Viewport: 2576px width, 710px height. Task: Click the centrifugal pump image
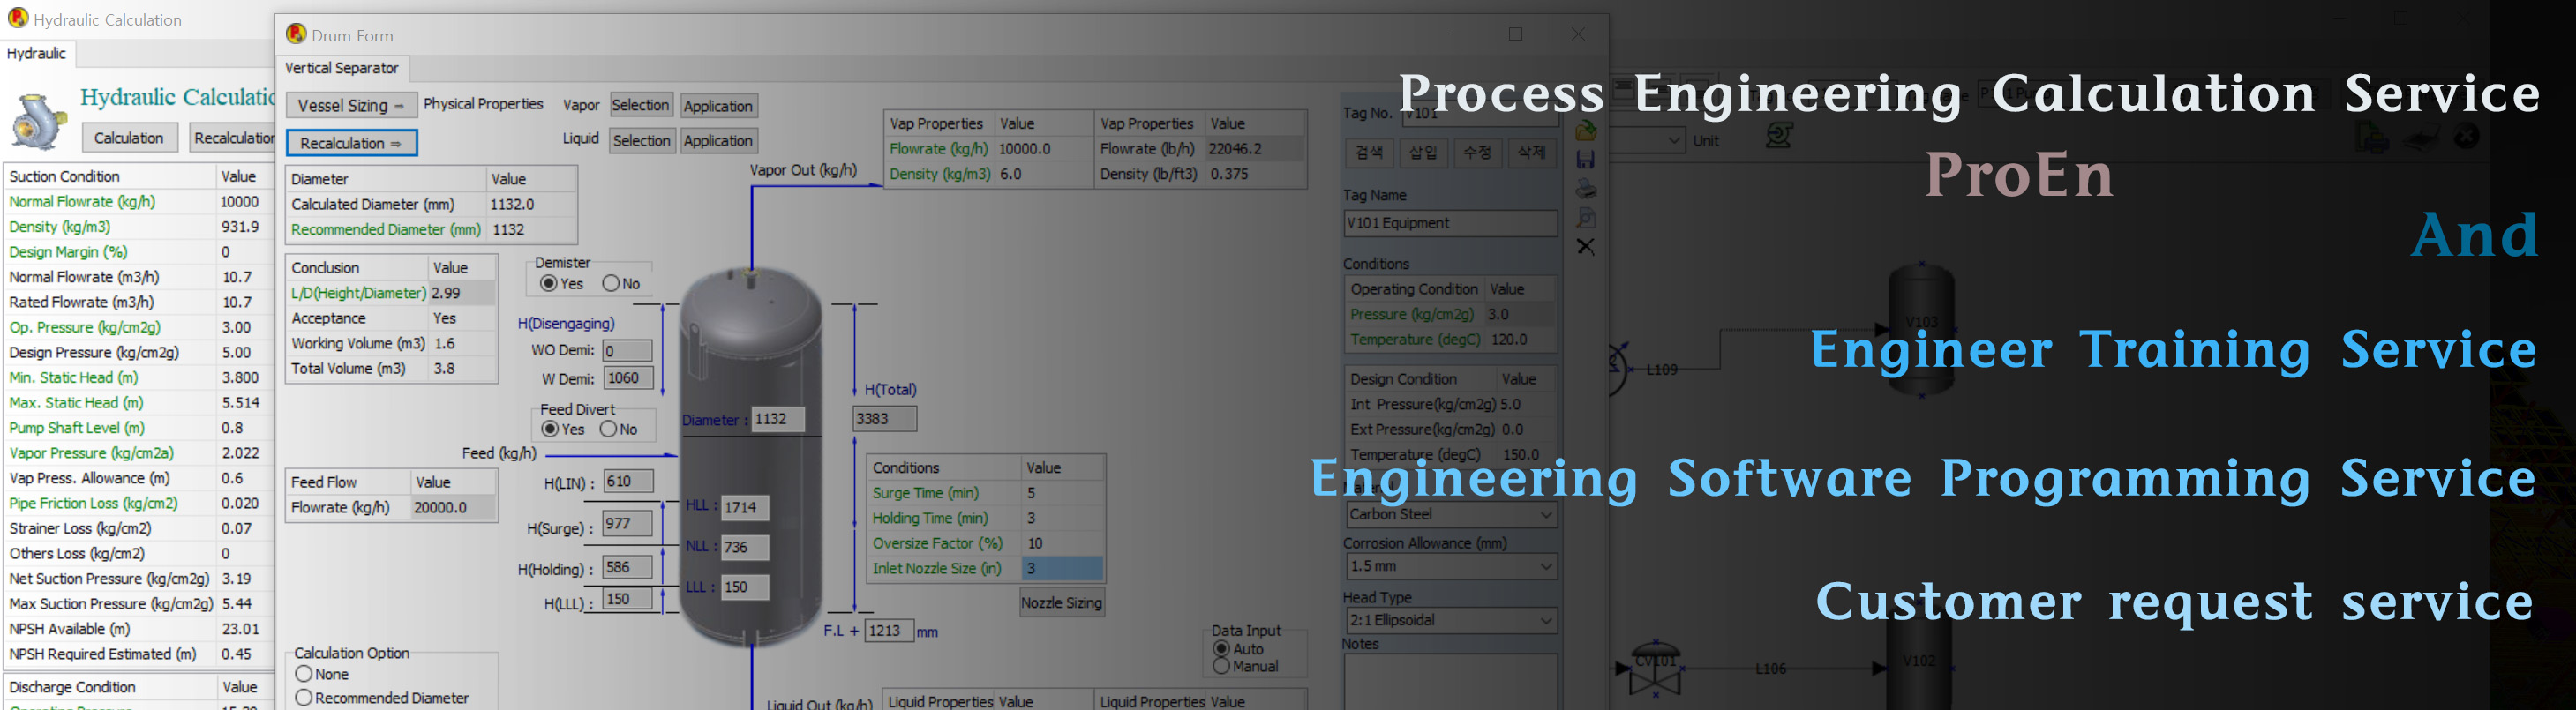(38, 122)
